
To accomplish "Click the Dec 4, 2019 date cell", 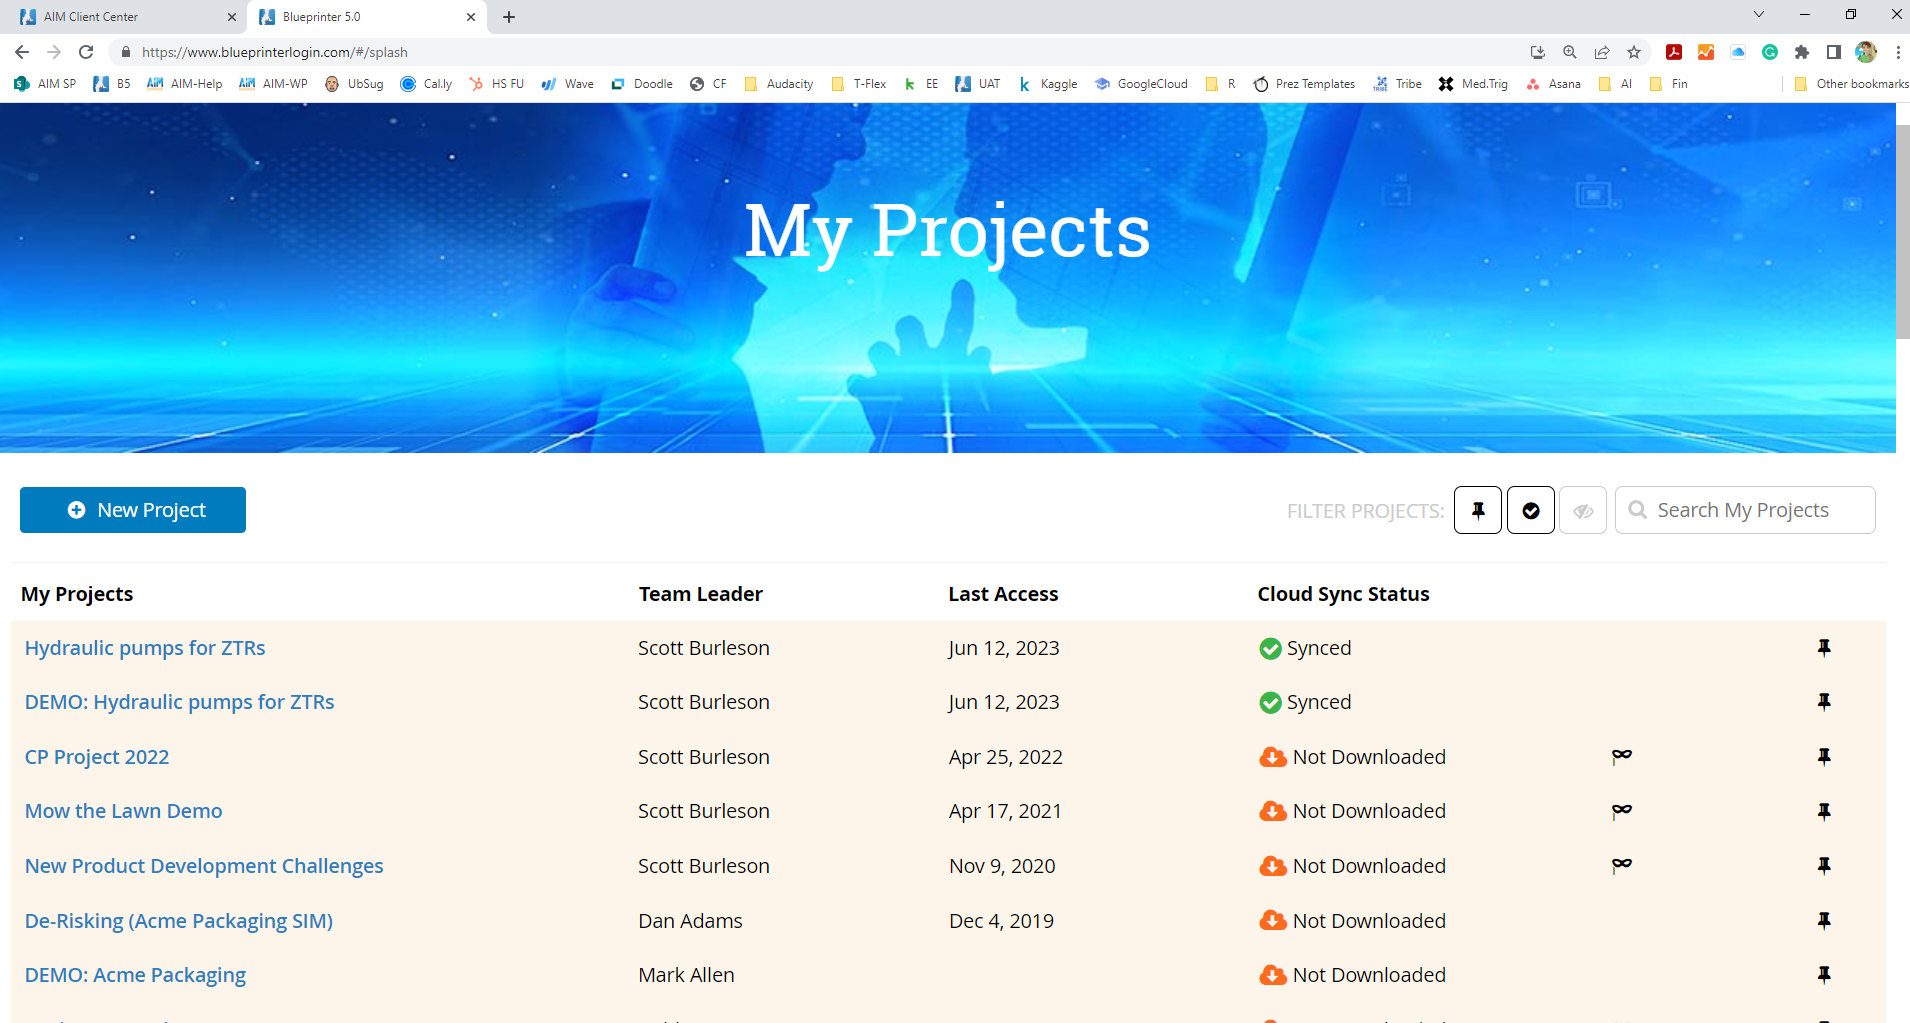I will click(1001, 921).
